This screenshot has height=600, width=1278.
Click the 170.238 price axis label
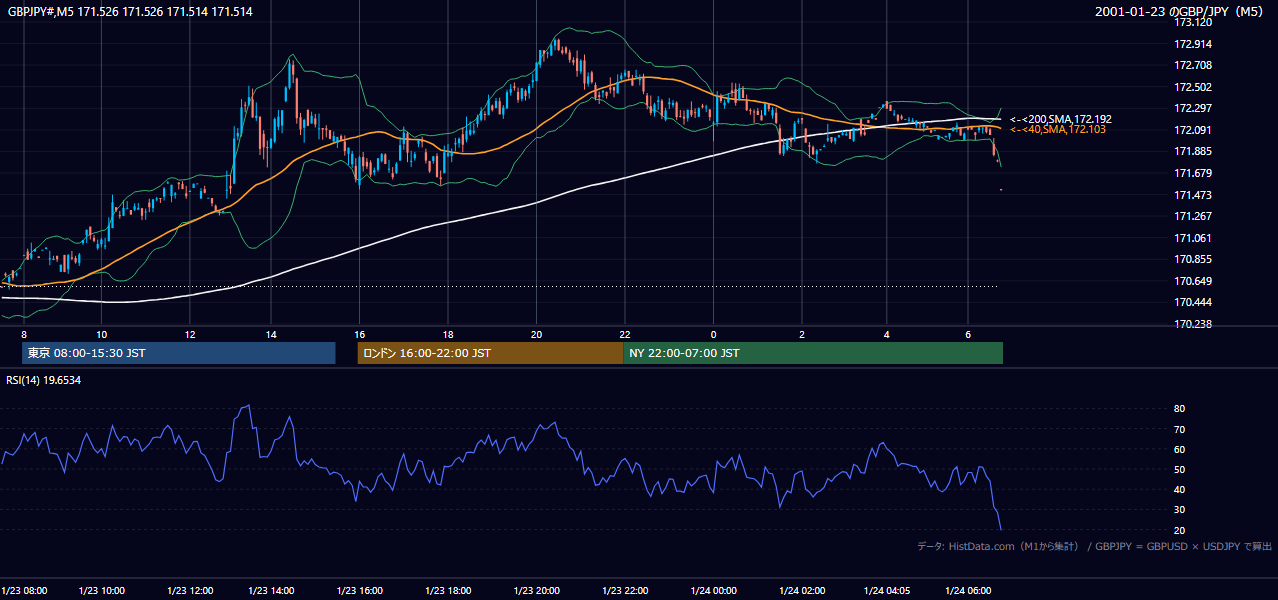coord(1192,324)
